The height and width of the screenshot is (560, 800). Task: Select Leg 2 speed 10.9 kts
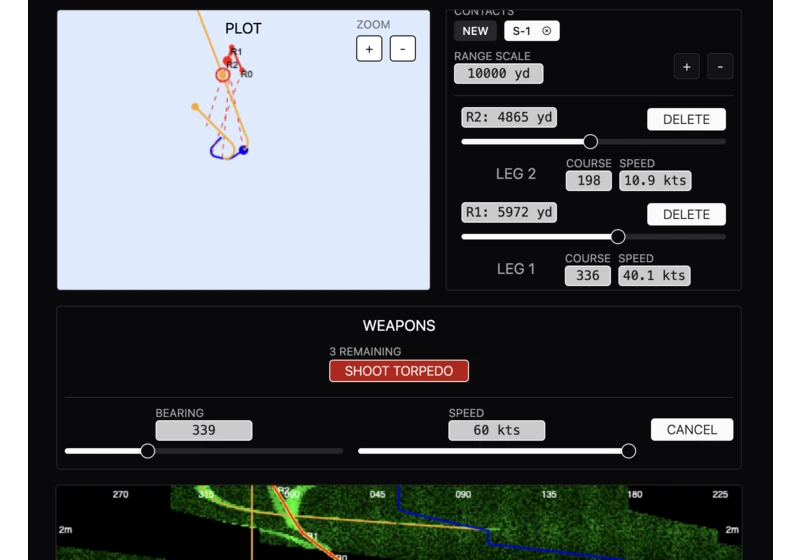pyautogui.click(x=655, y=181)
